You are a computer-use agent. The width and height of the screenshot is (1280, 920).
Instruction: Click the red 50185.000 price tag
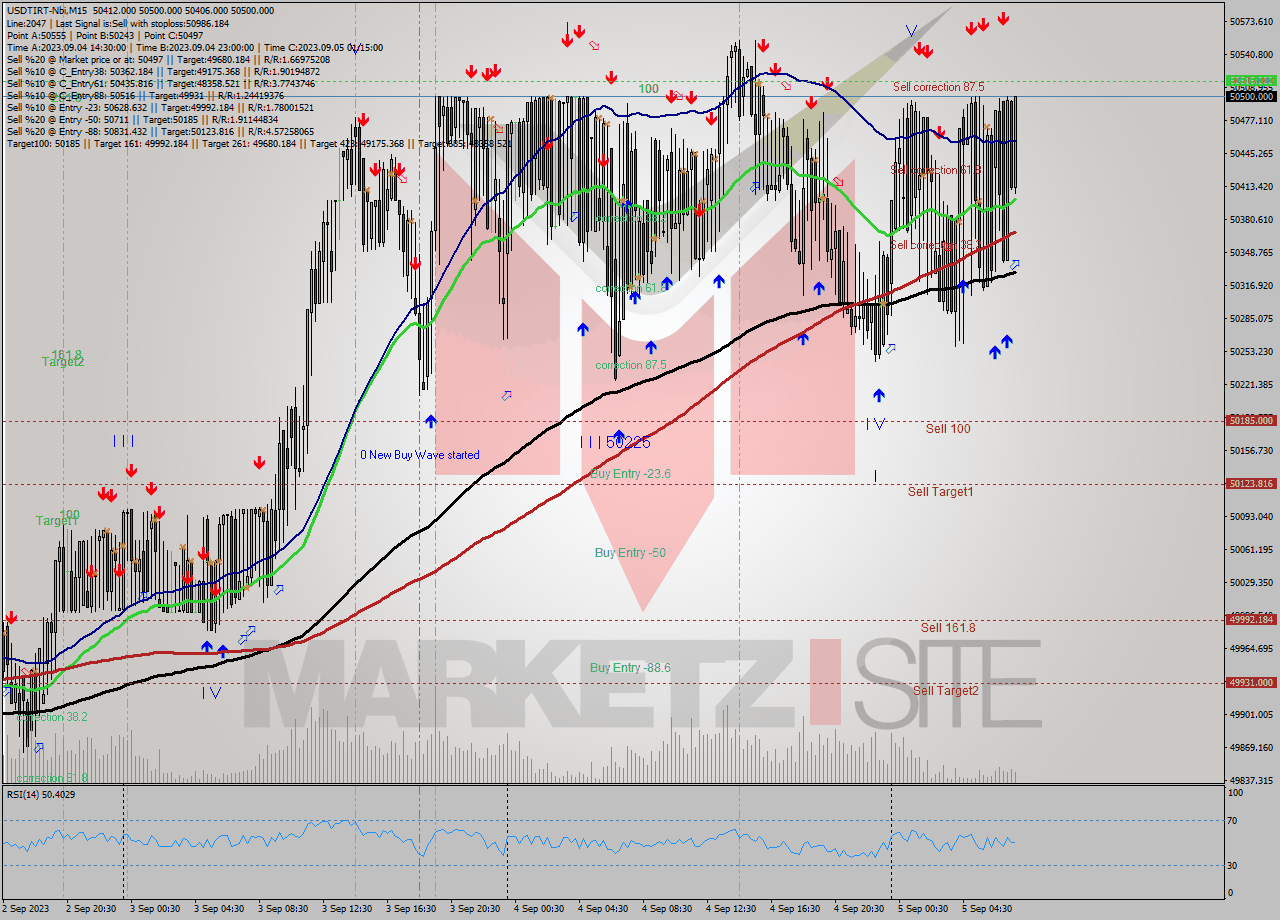[1251, 421]
